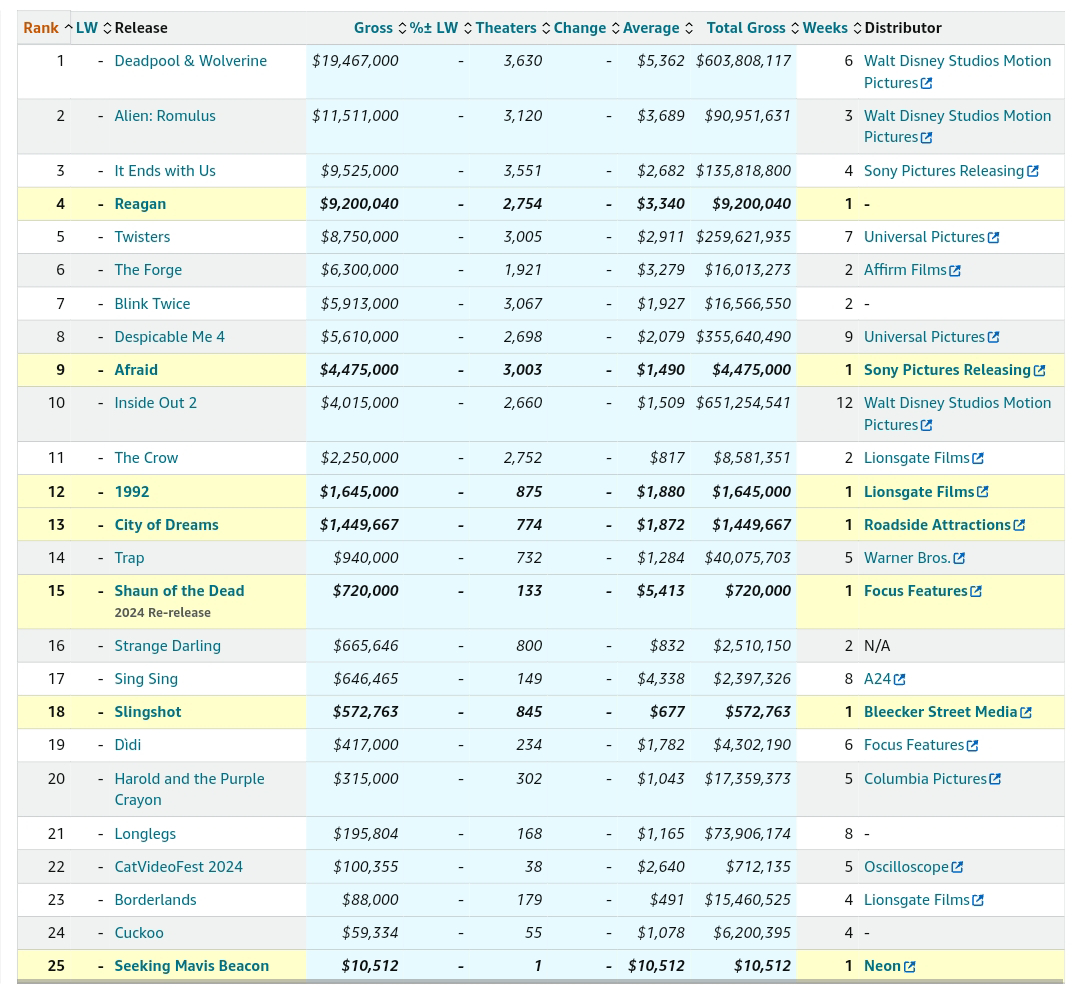
Task: Click external link icon in It Ends with Us row
Action: point(1032,171)
